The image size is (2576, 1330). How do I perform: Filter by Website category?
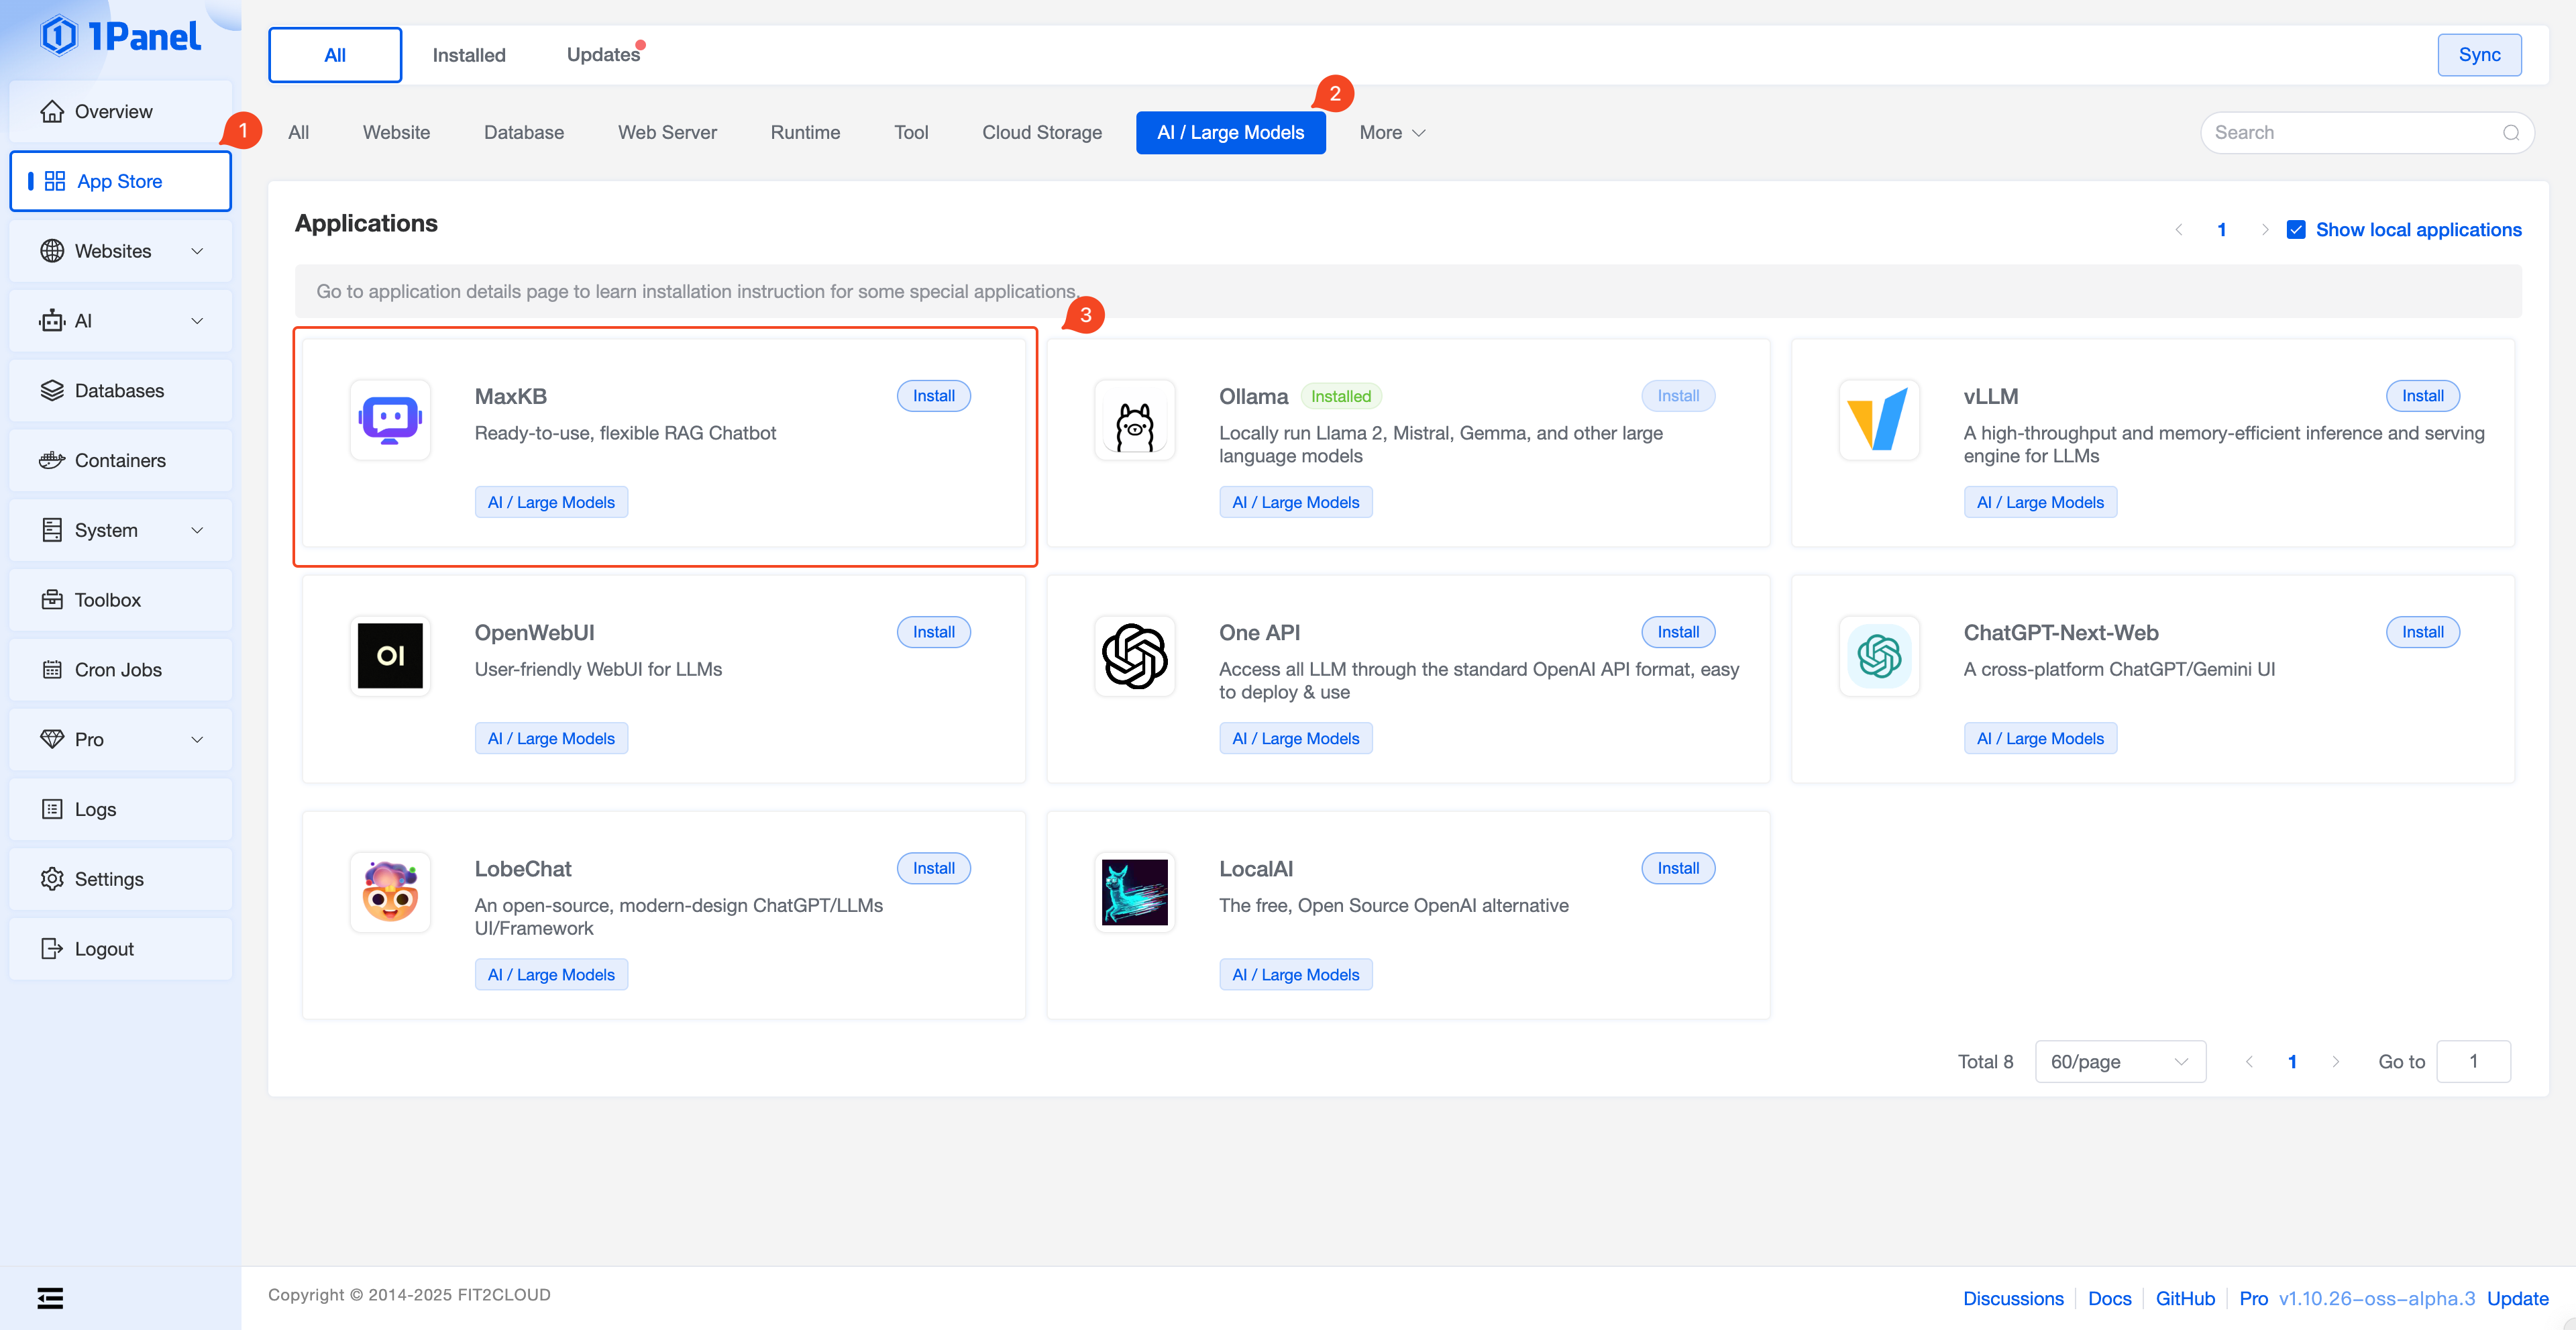click(x=396, y=133)
